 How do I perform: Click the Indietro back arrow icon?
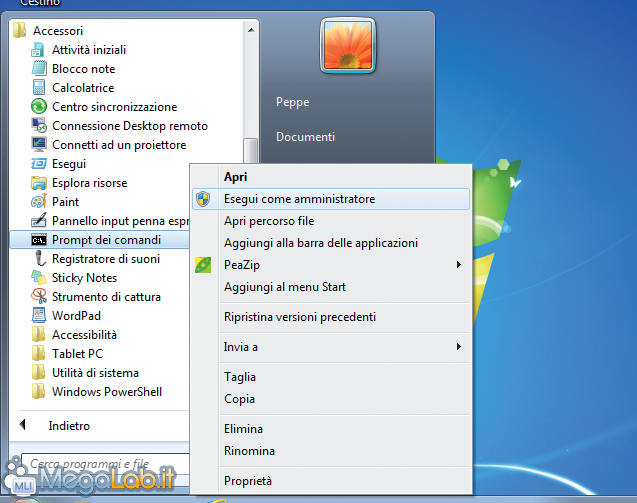(x=23, y=425)
